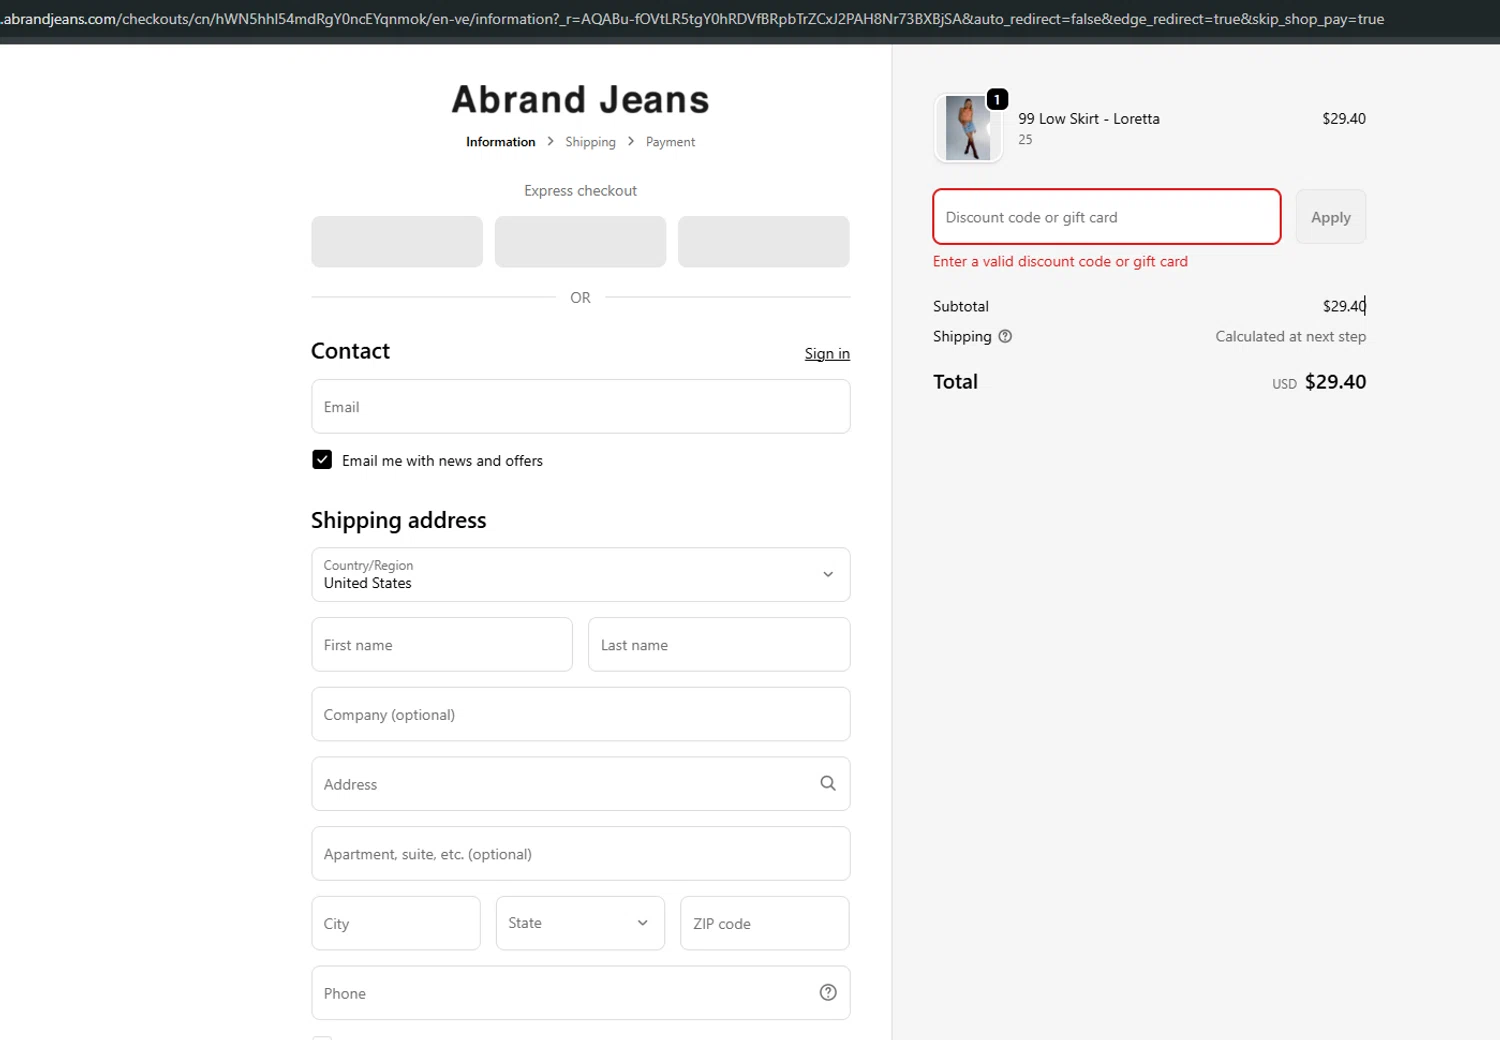Screen dimensions: 1500x1040
Task: Click the Express checkout heading text
Action: pos(580,190)
